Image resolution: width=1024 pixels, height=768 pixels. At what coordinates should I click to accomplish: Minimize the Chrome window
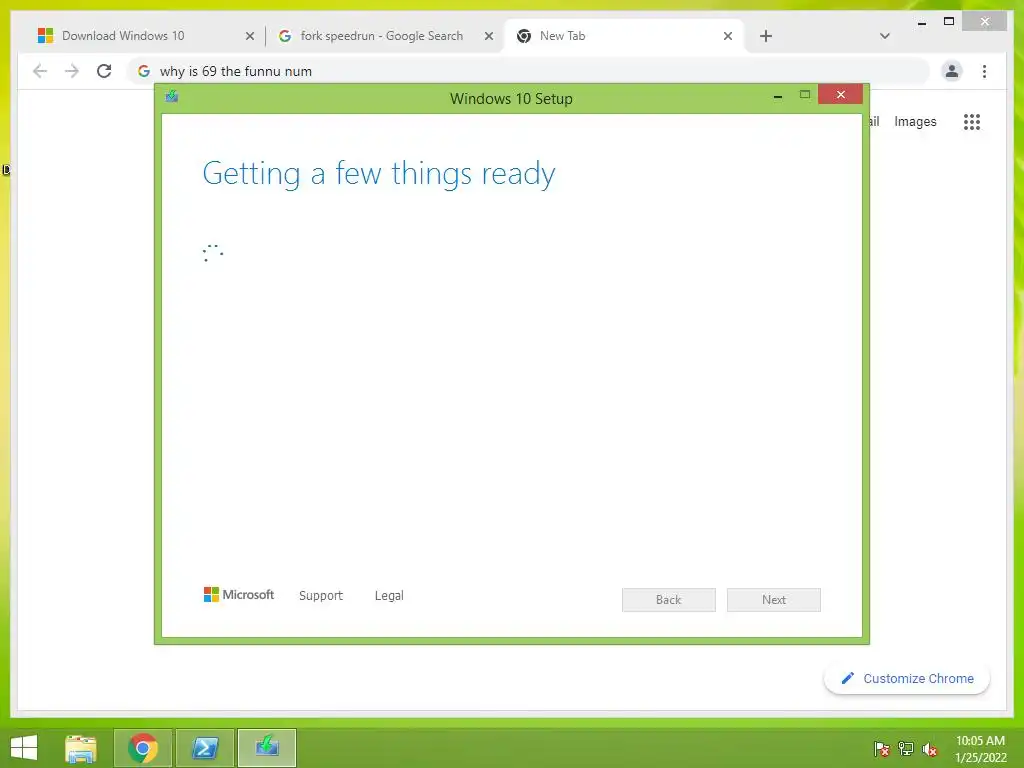click(x=922, y=22)
